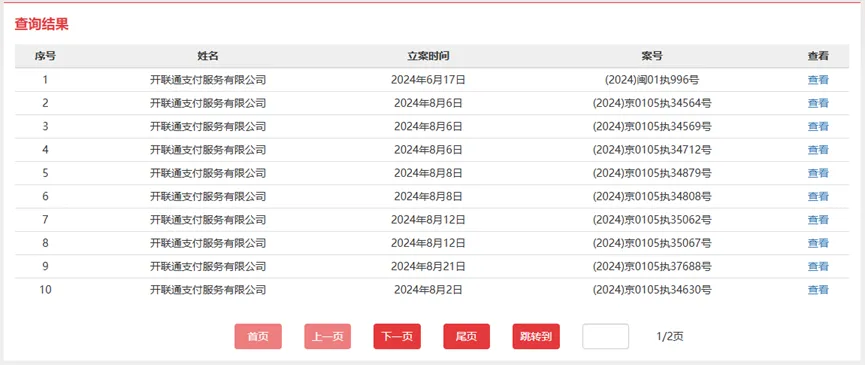Open 查看 link for case 闽01执996号
This screenshot has width=865, height=365.
(x=818, y=80)
